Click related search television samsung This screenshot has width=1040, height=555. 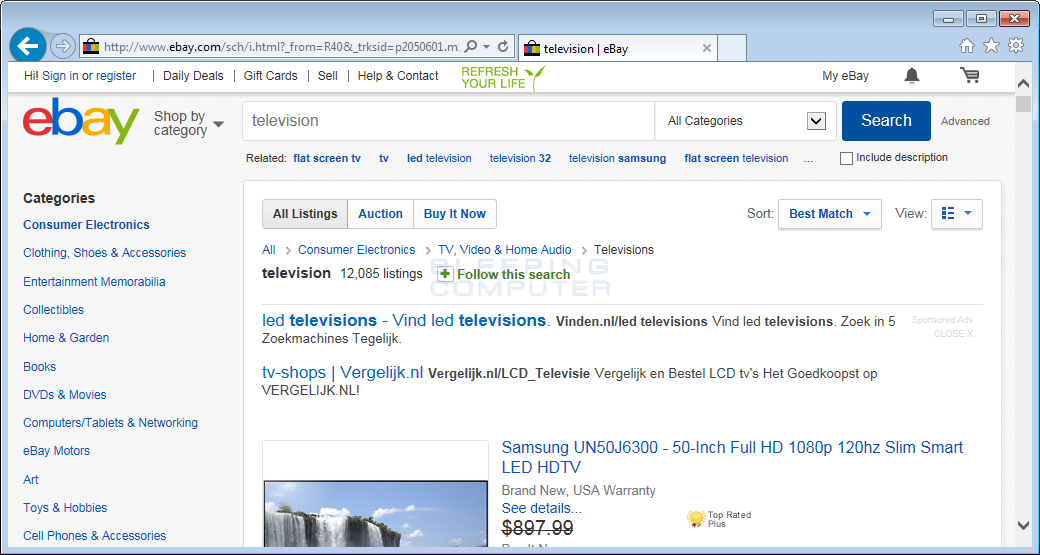coord(618,158)
